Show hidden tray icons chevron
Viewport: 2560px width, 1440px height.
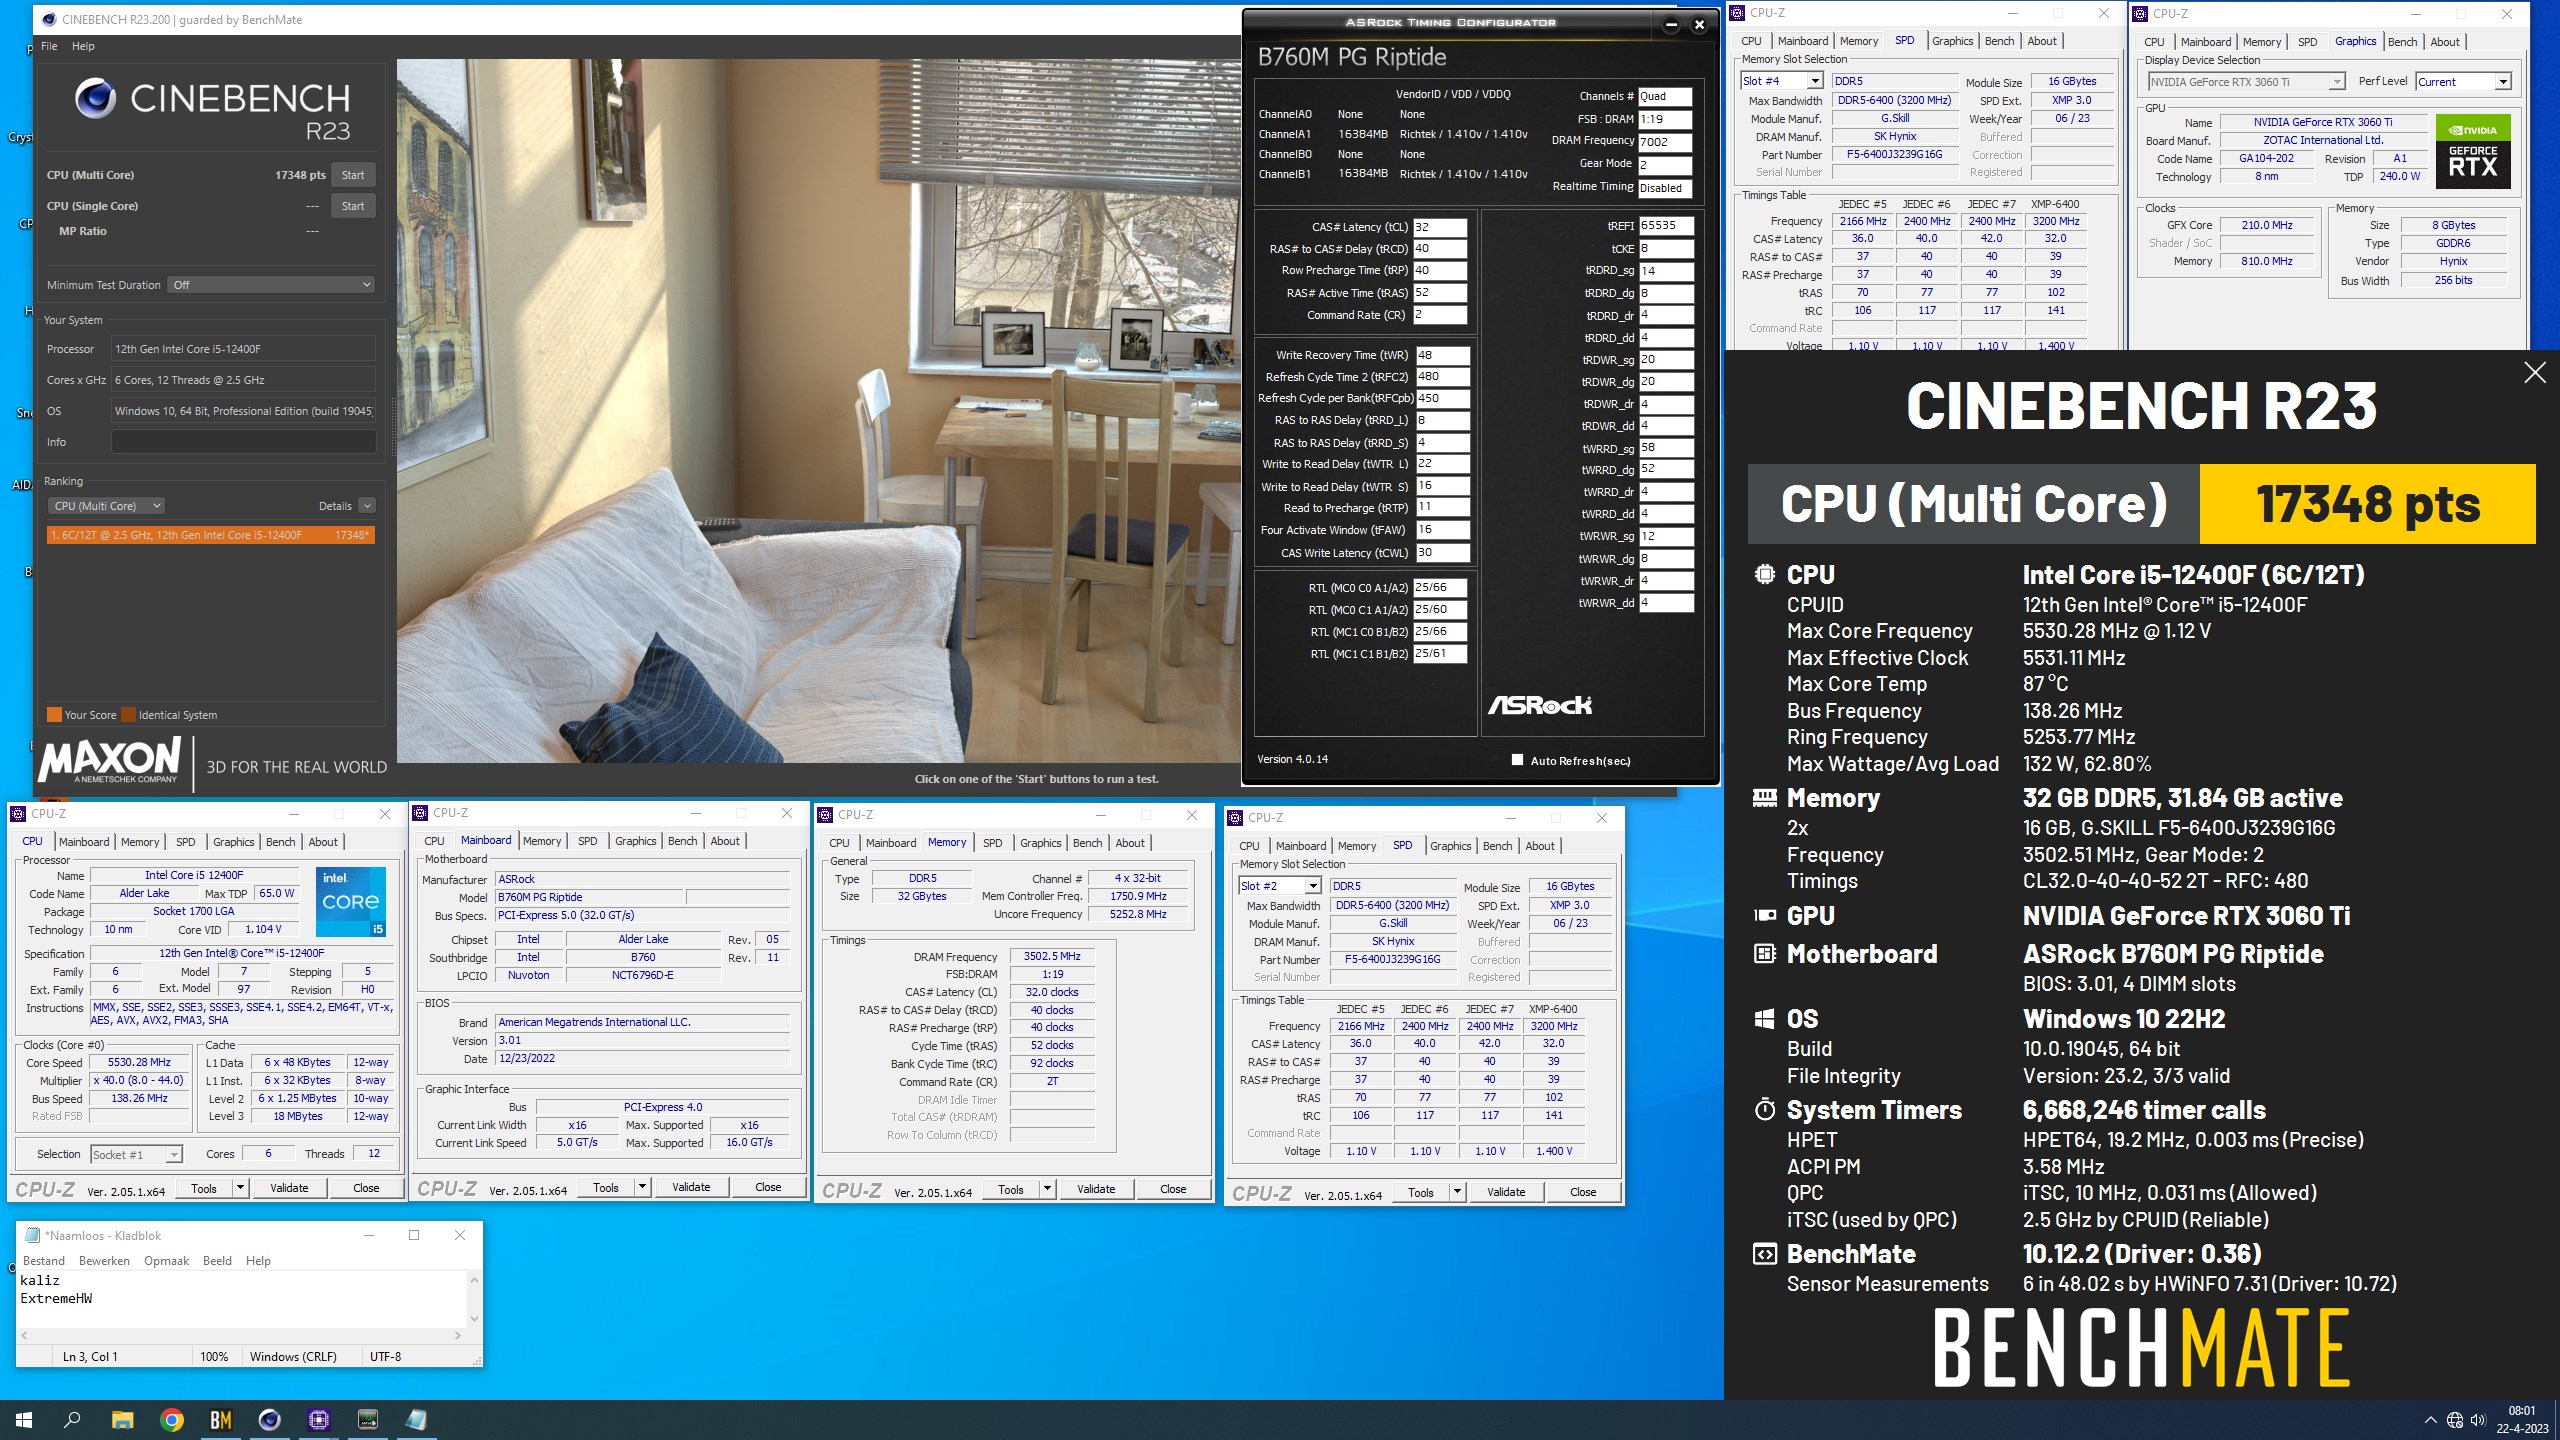tap(2430, 1420)
